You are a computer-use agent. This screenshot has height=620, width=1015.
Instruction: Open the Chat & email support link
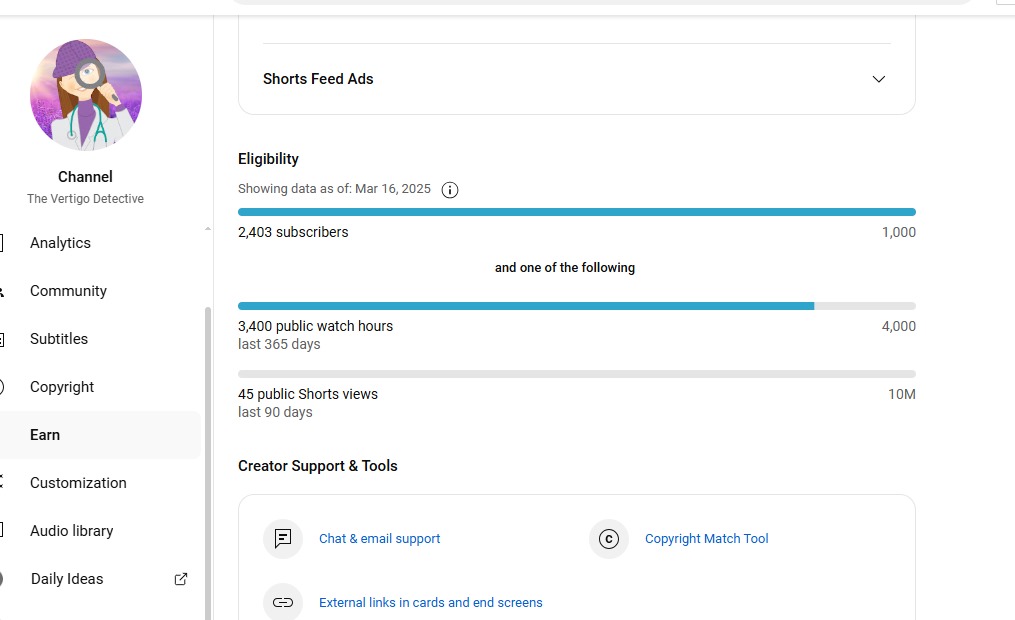(x=379, y=539)
